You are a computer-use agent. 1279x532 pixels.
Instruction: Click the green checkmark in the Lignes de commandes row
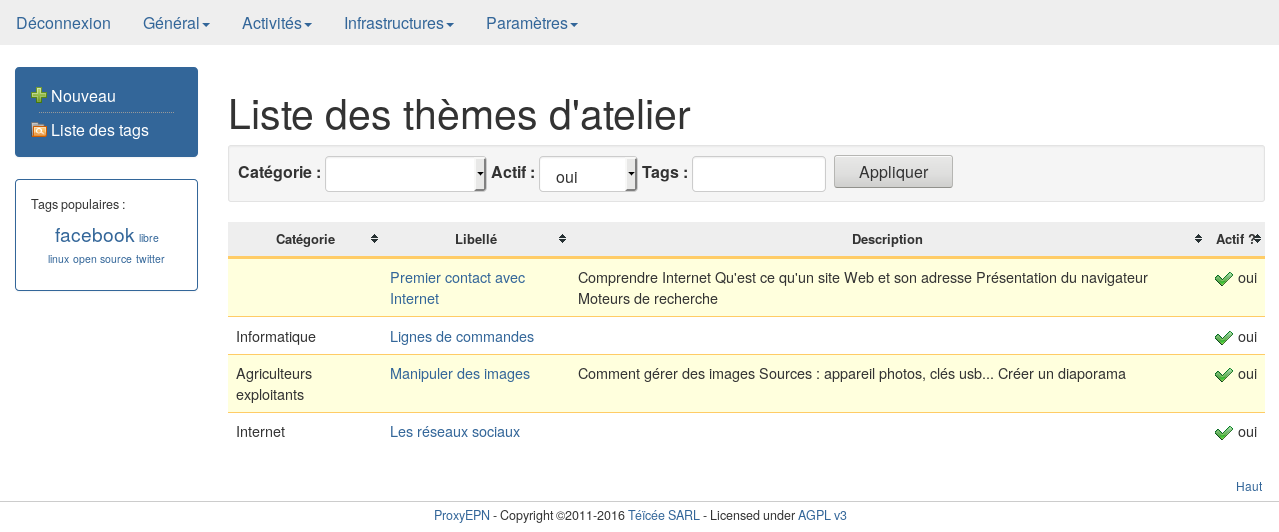click(x=1223, y=338)
